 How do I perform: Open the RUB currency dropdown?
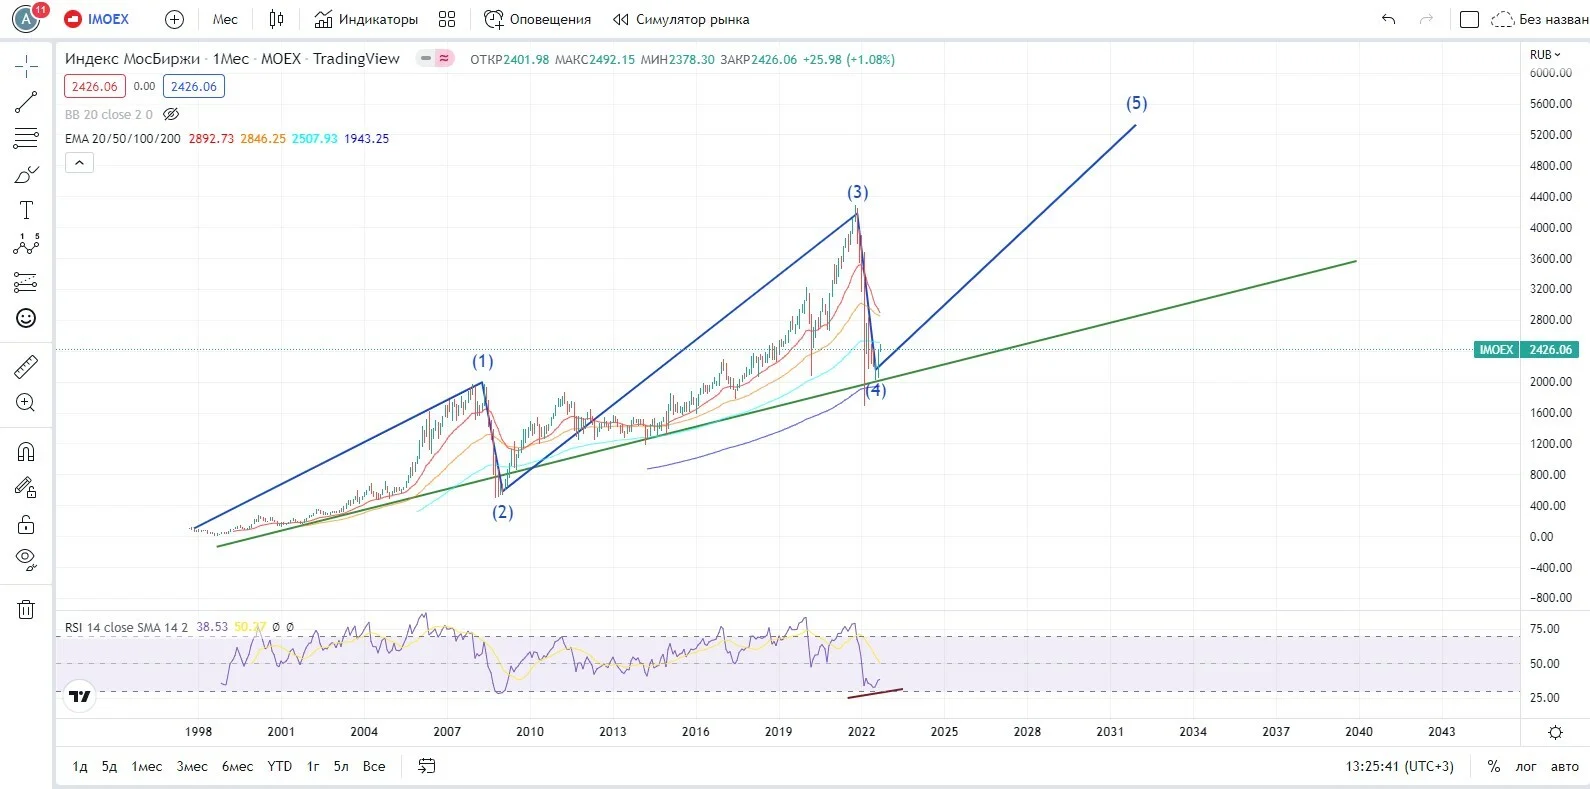pyautogui.click(x=1545, y=55)
